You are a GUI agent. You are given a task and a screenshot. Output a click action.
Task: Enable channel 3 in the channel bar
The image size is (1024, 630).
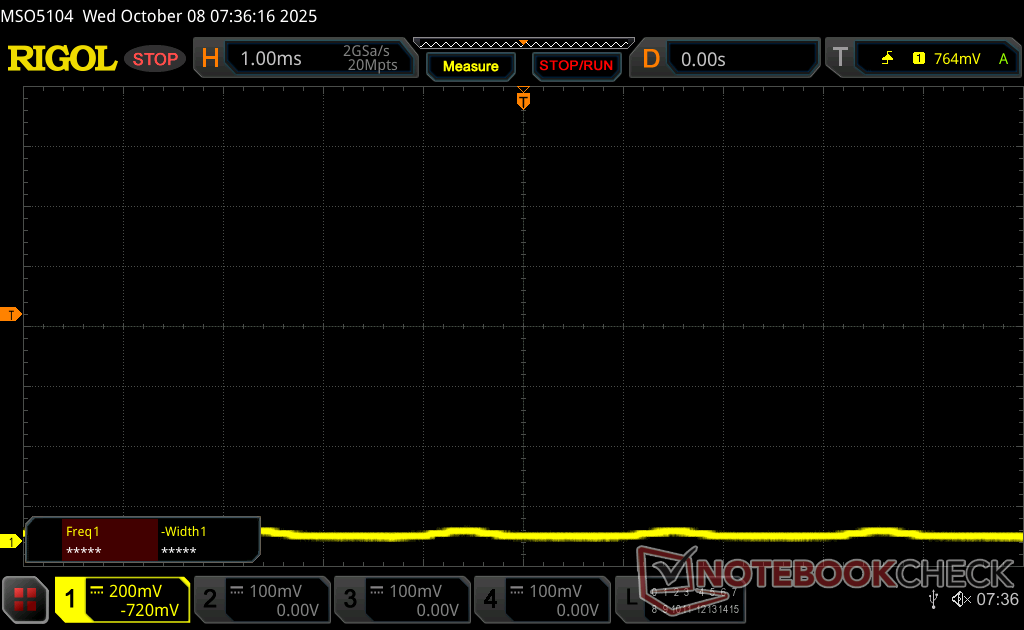401,600
